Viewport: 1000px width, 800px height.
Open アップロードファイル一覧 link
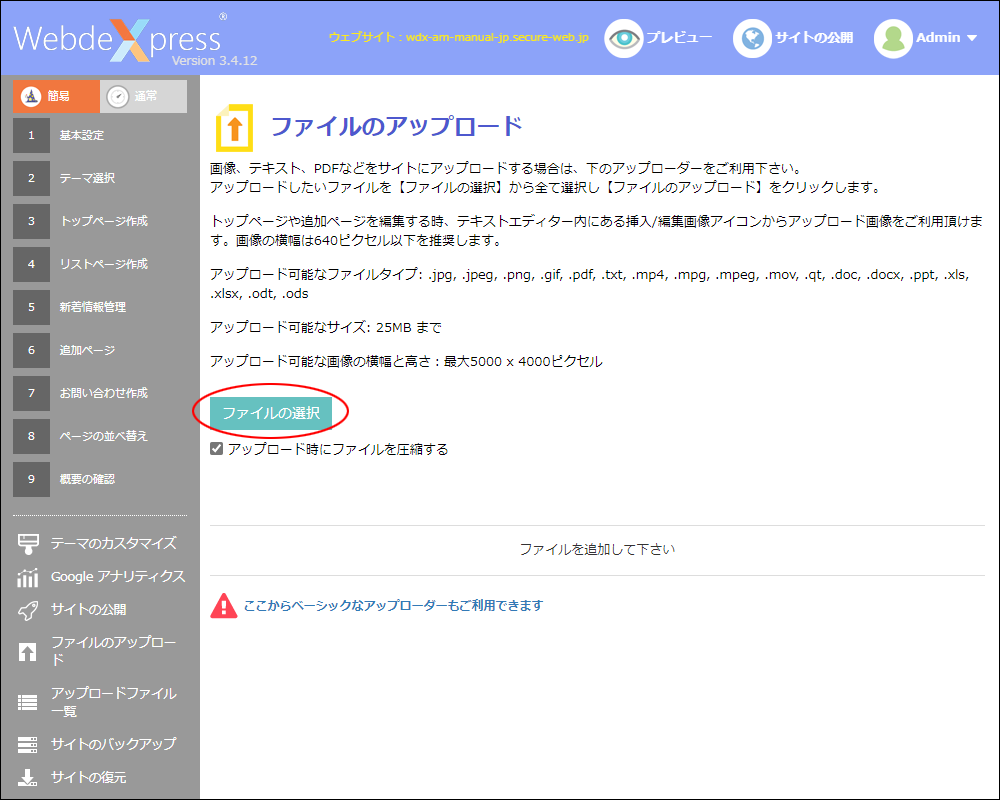pyautogui.click(x=114, y=702)
